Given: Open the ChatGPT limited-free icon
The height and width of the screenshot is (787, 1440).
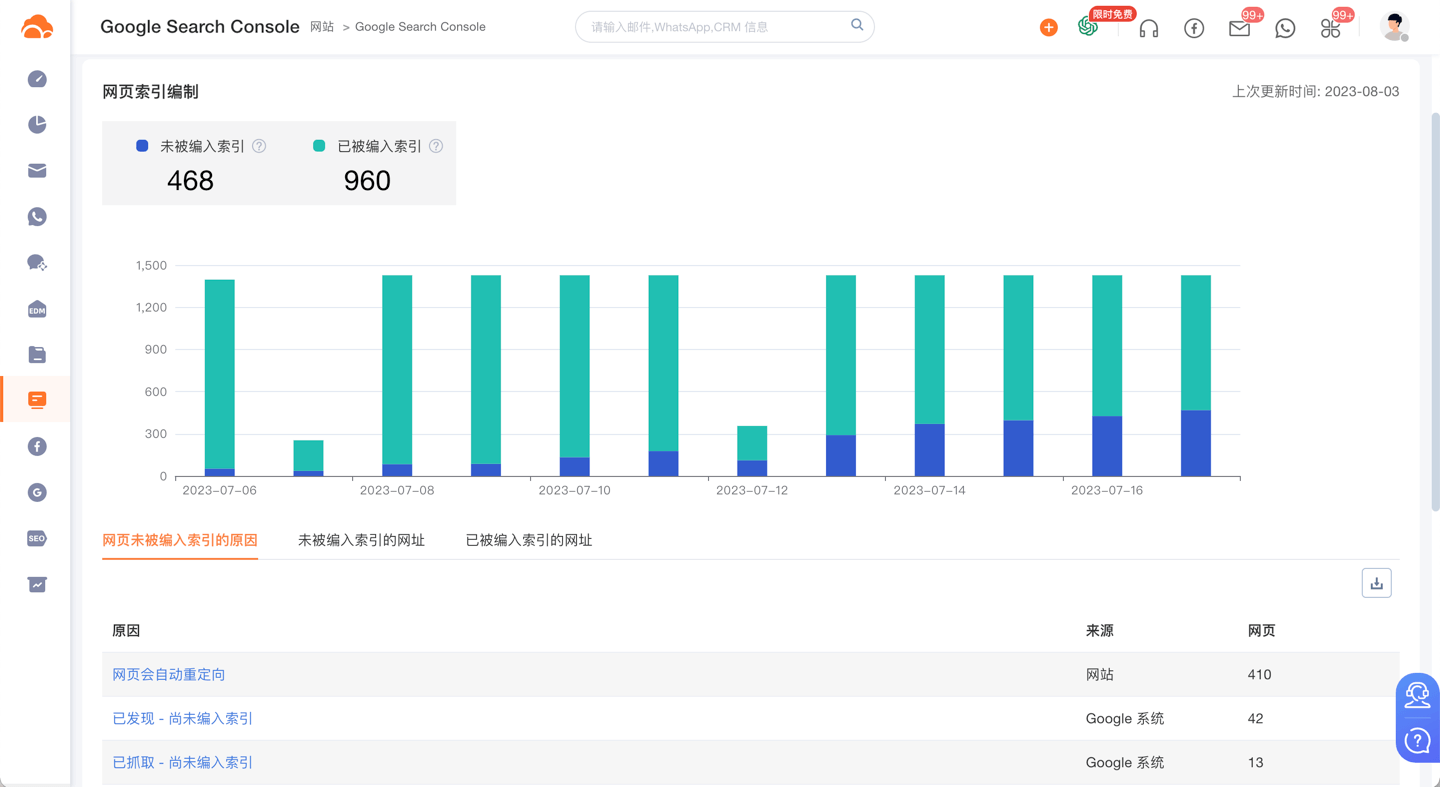Looking at the screenshot, I should (x=1088, y=27).
